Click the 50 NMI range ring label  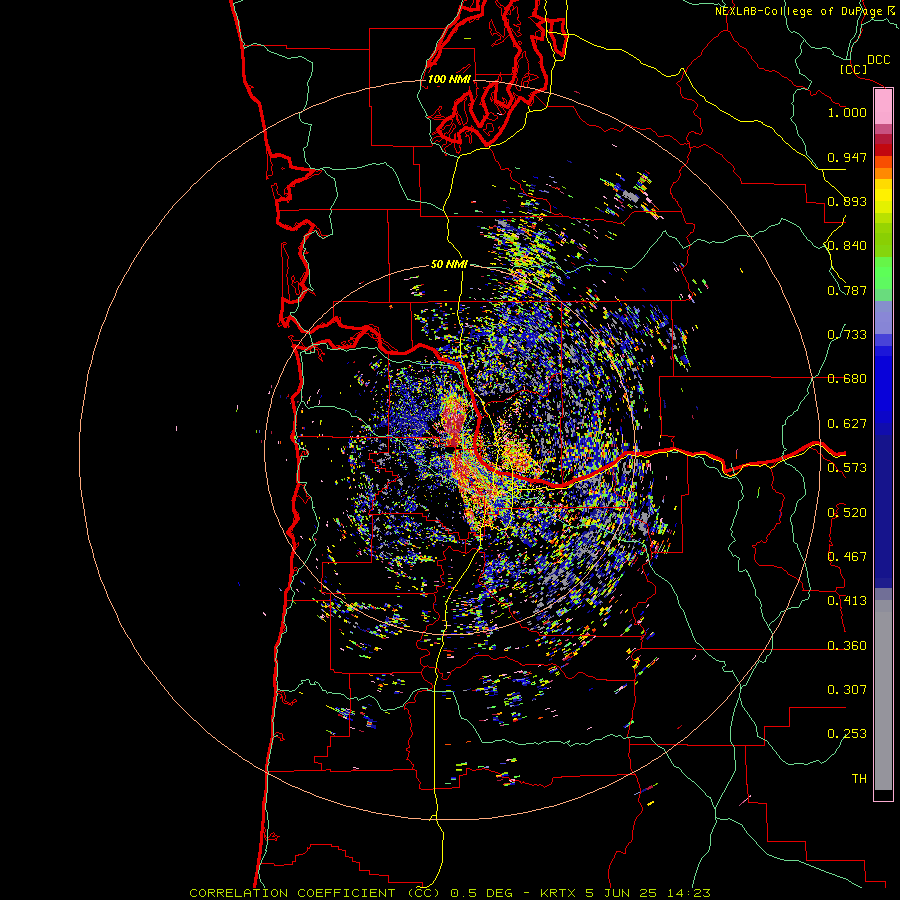449,265
